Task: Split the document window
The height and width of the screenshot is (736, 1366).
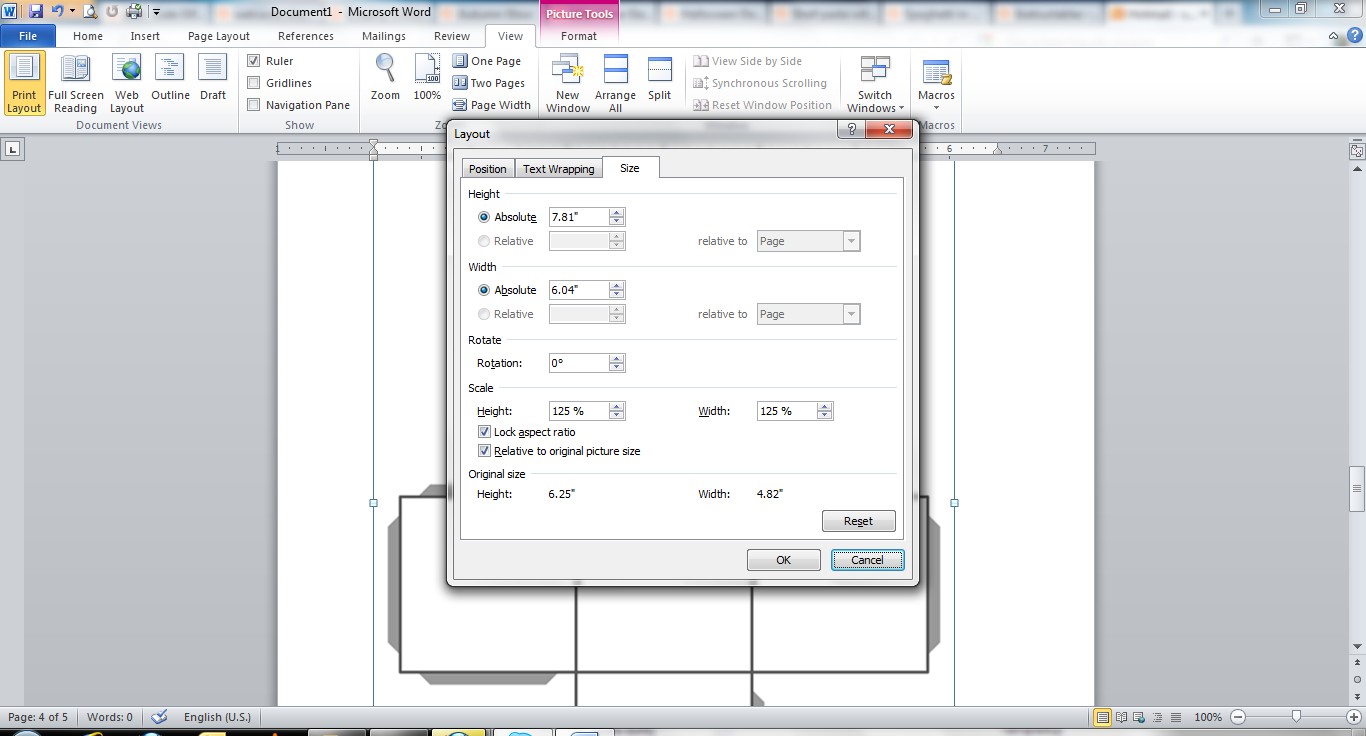Action: pyautogui.click(x=659, y=79)
